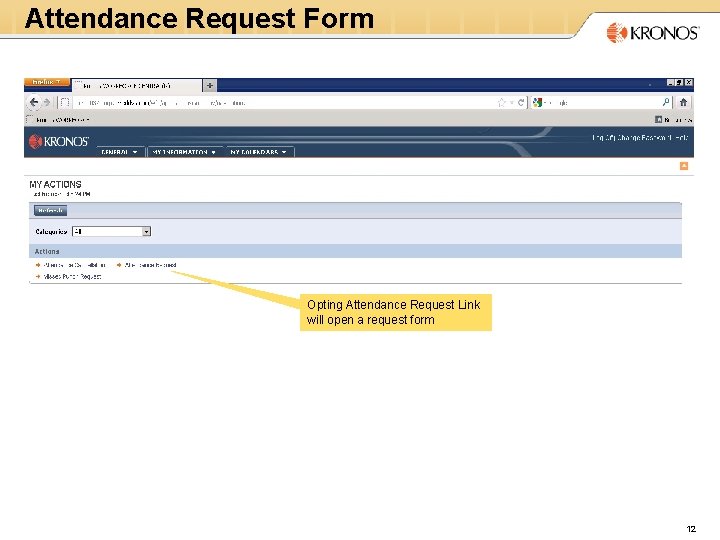Image resolution: width=720 pixels, height=540 pixels.
Task: Expand the MY CALENDARS menu
Action: (259, 152)
